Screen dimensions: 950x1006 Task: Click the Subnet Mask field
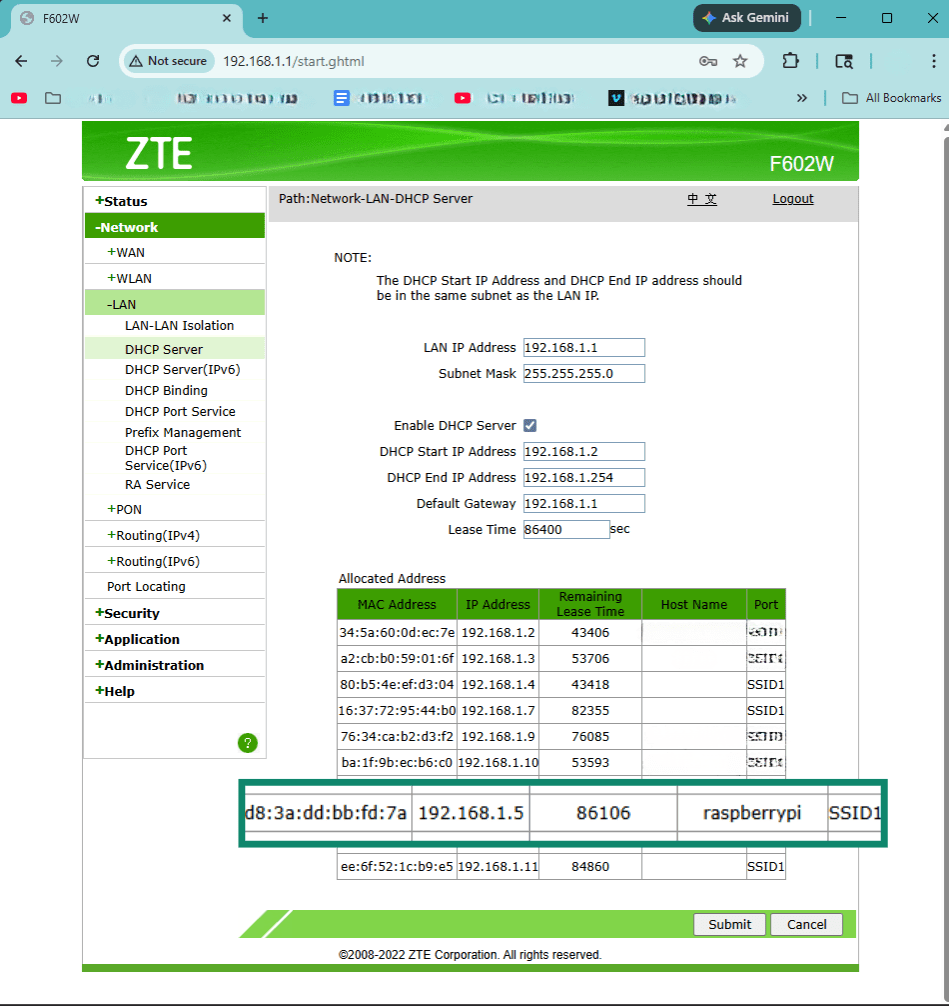coord(584,373)
